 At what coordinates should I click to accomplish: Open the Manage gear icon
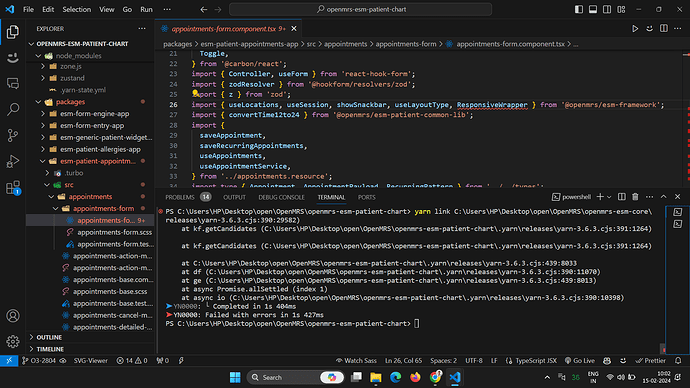tap(13, 341)
